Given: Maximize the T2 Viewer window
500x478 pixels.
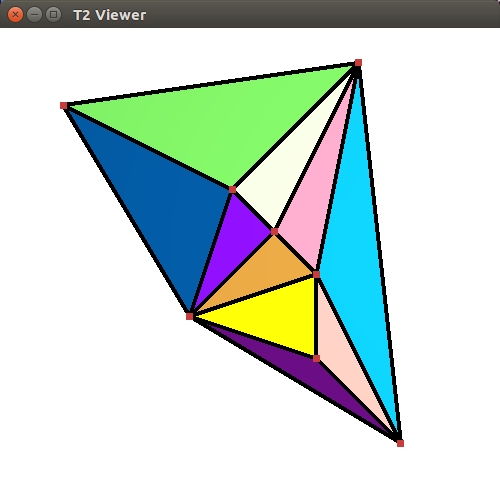Looking at the screenshot, I should pyautogui.click(x=53, y=15).
